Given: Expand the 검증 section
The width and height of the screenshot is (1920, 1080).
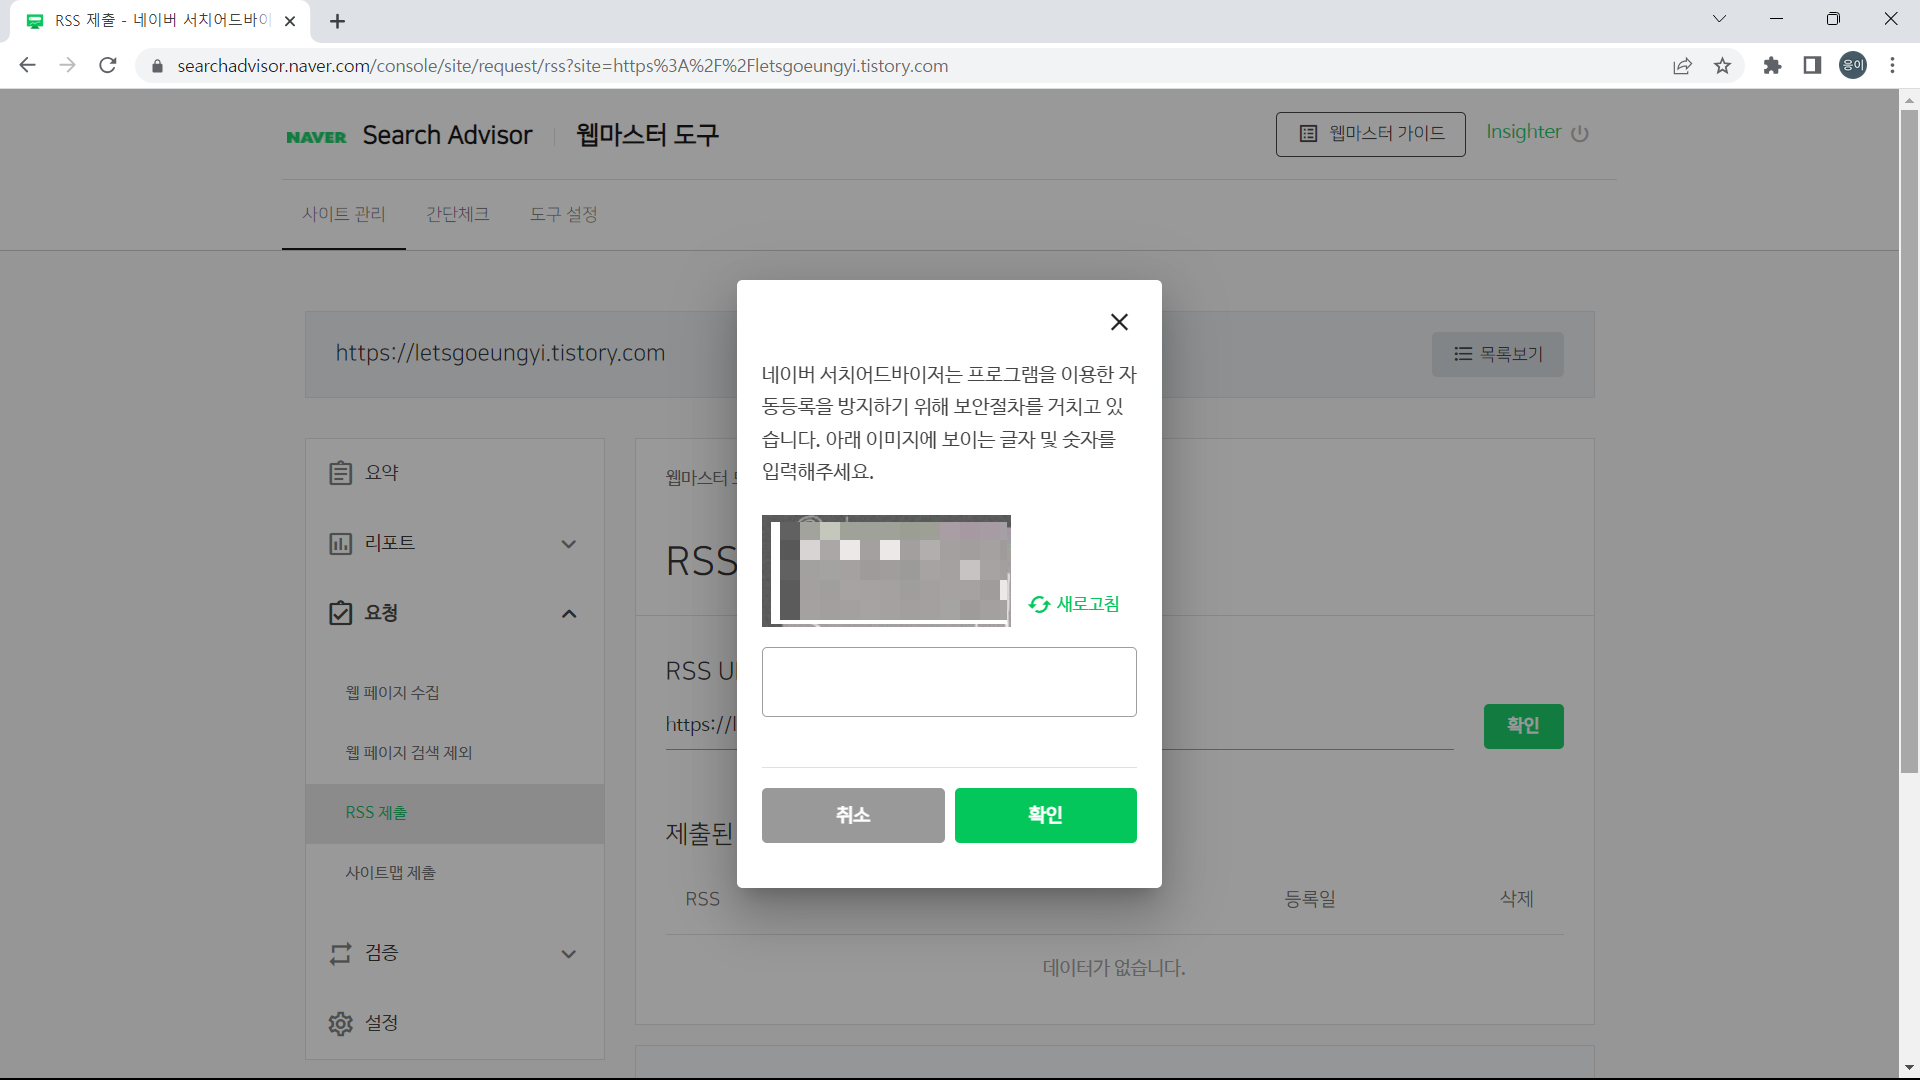Looking at the screenshot, I should point(568,953).
